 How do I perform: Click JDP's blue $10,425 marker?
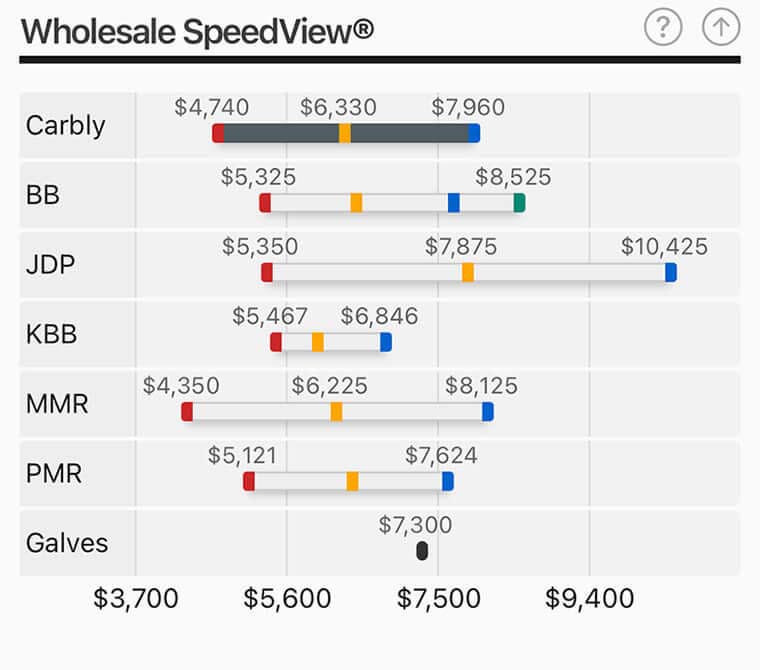pos(671,272)
